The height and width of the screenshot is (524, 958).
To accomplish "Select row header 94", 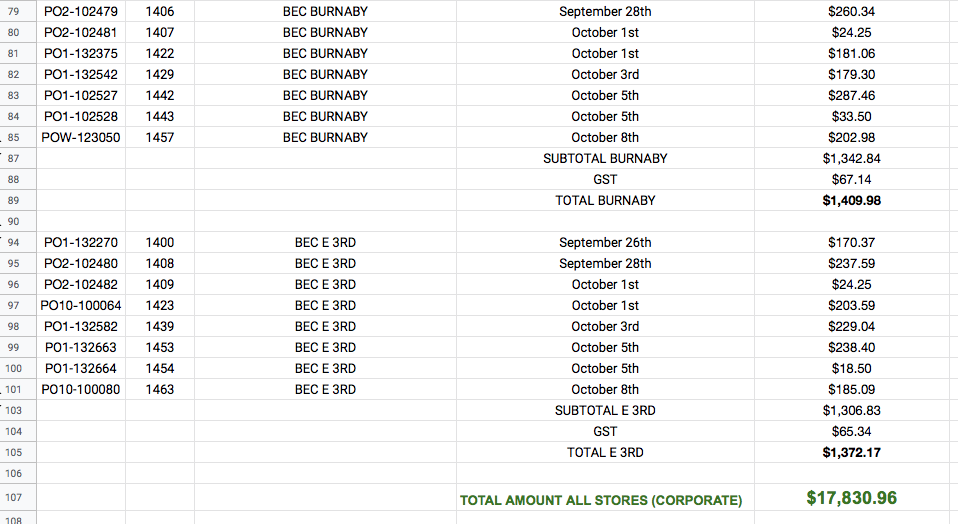I will click(14, 242).
